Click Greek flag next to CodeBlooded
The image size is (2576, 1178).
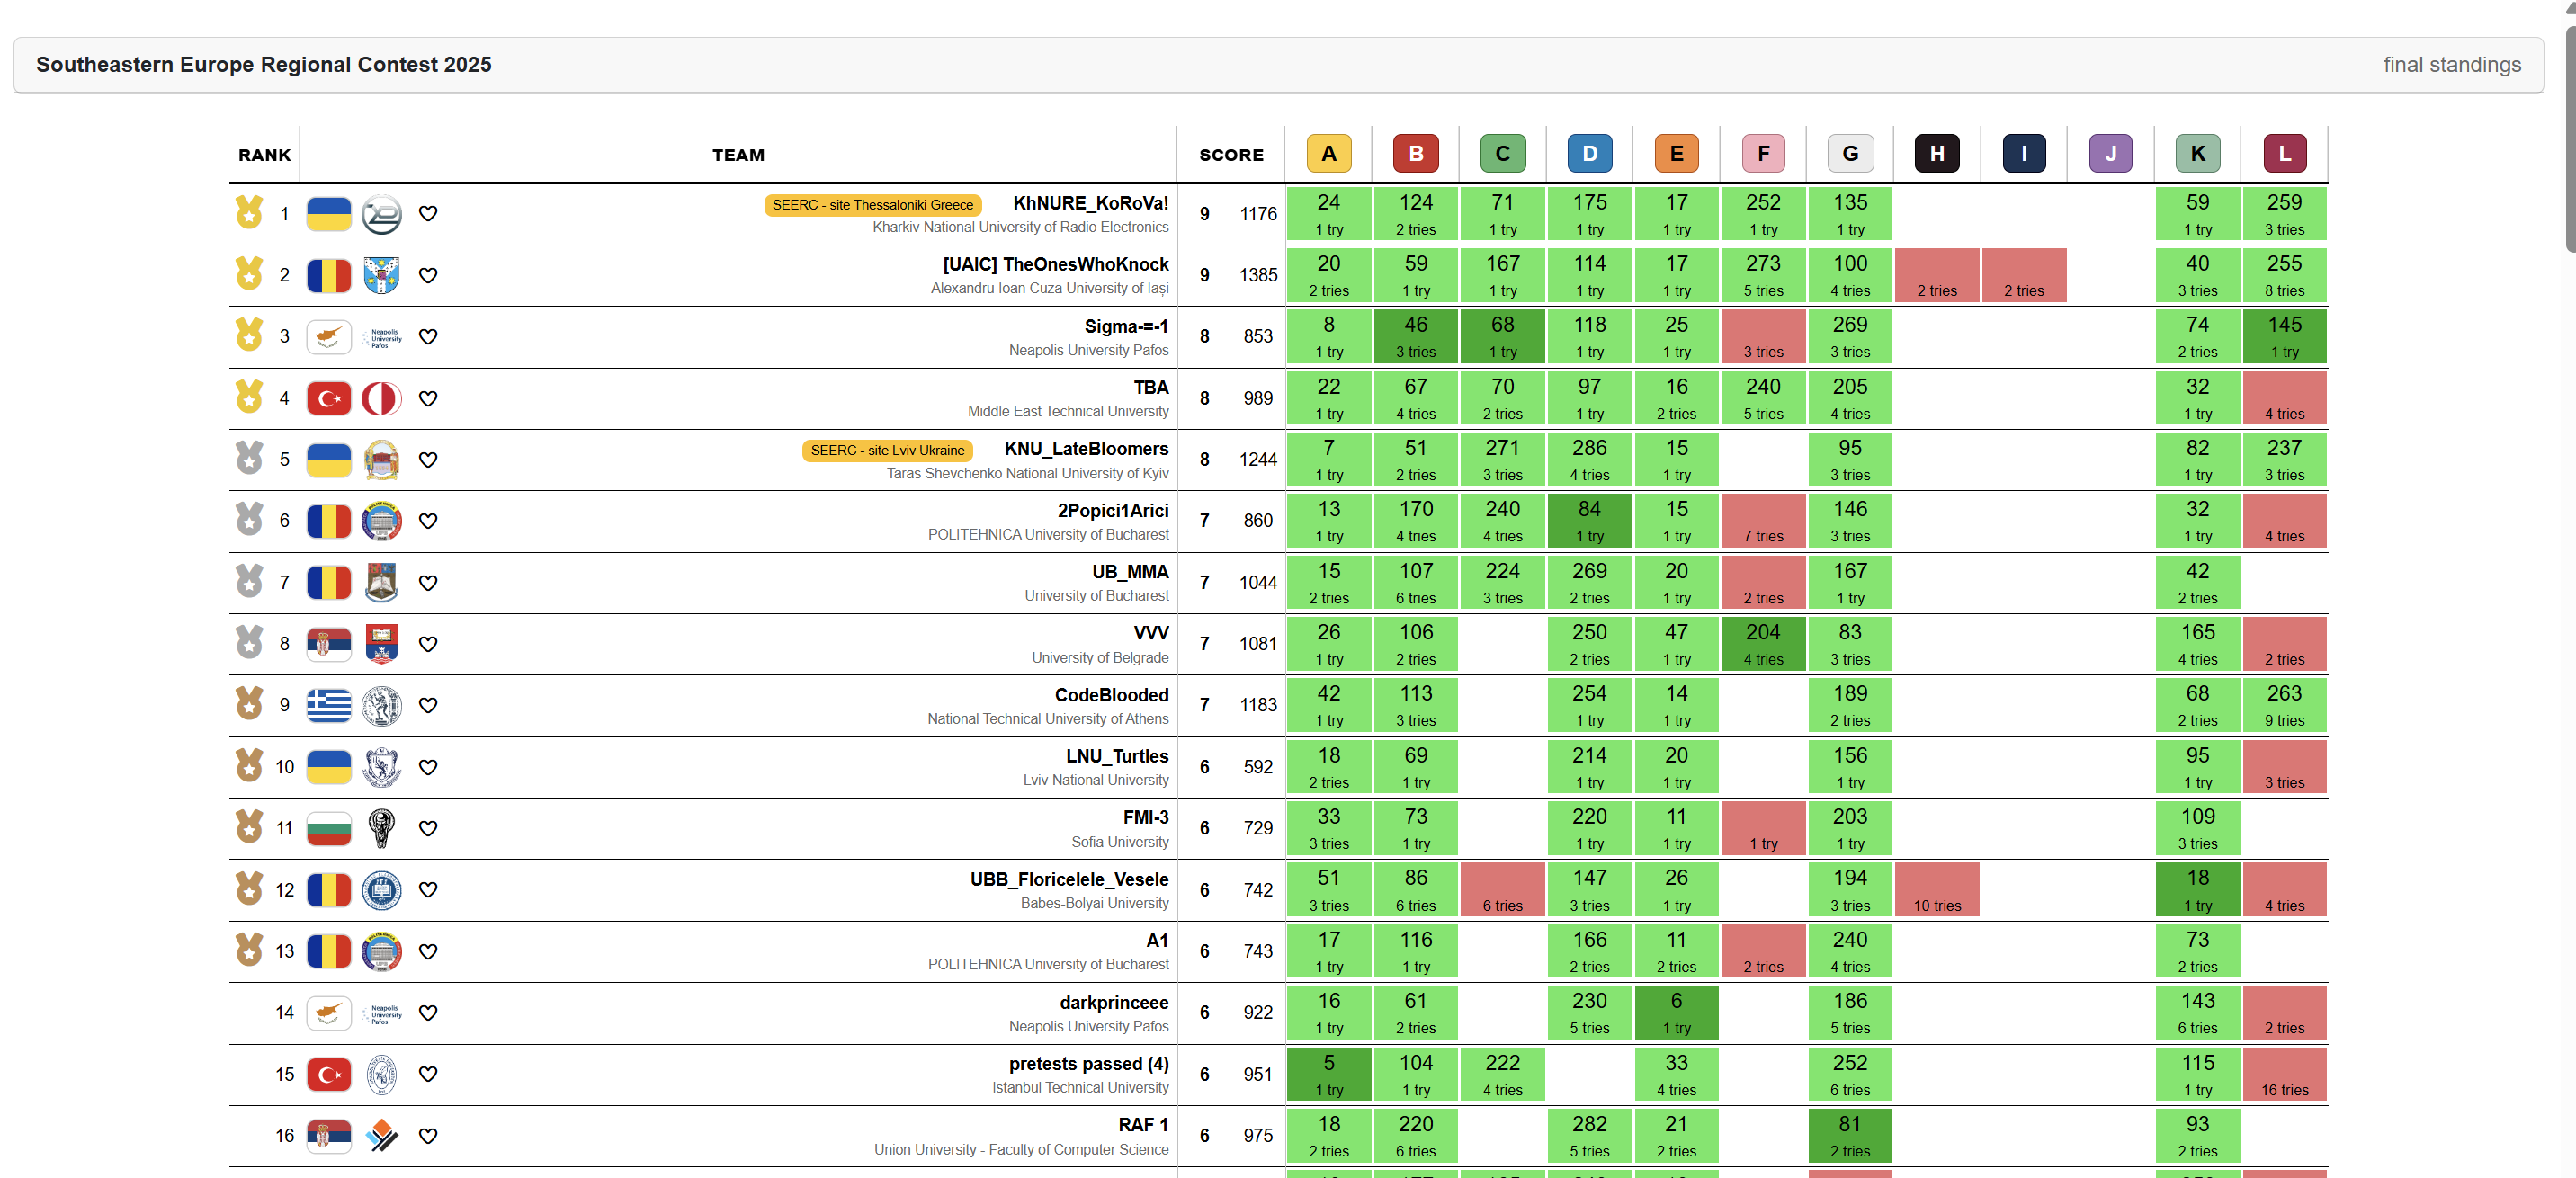pos(328,706)
